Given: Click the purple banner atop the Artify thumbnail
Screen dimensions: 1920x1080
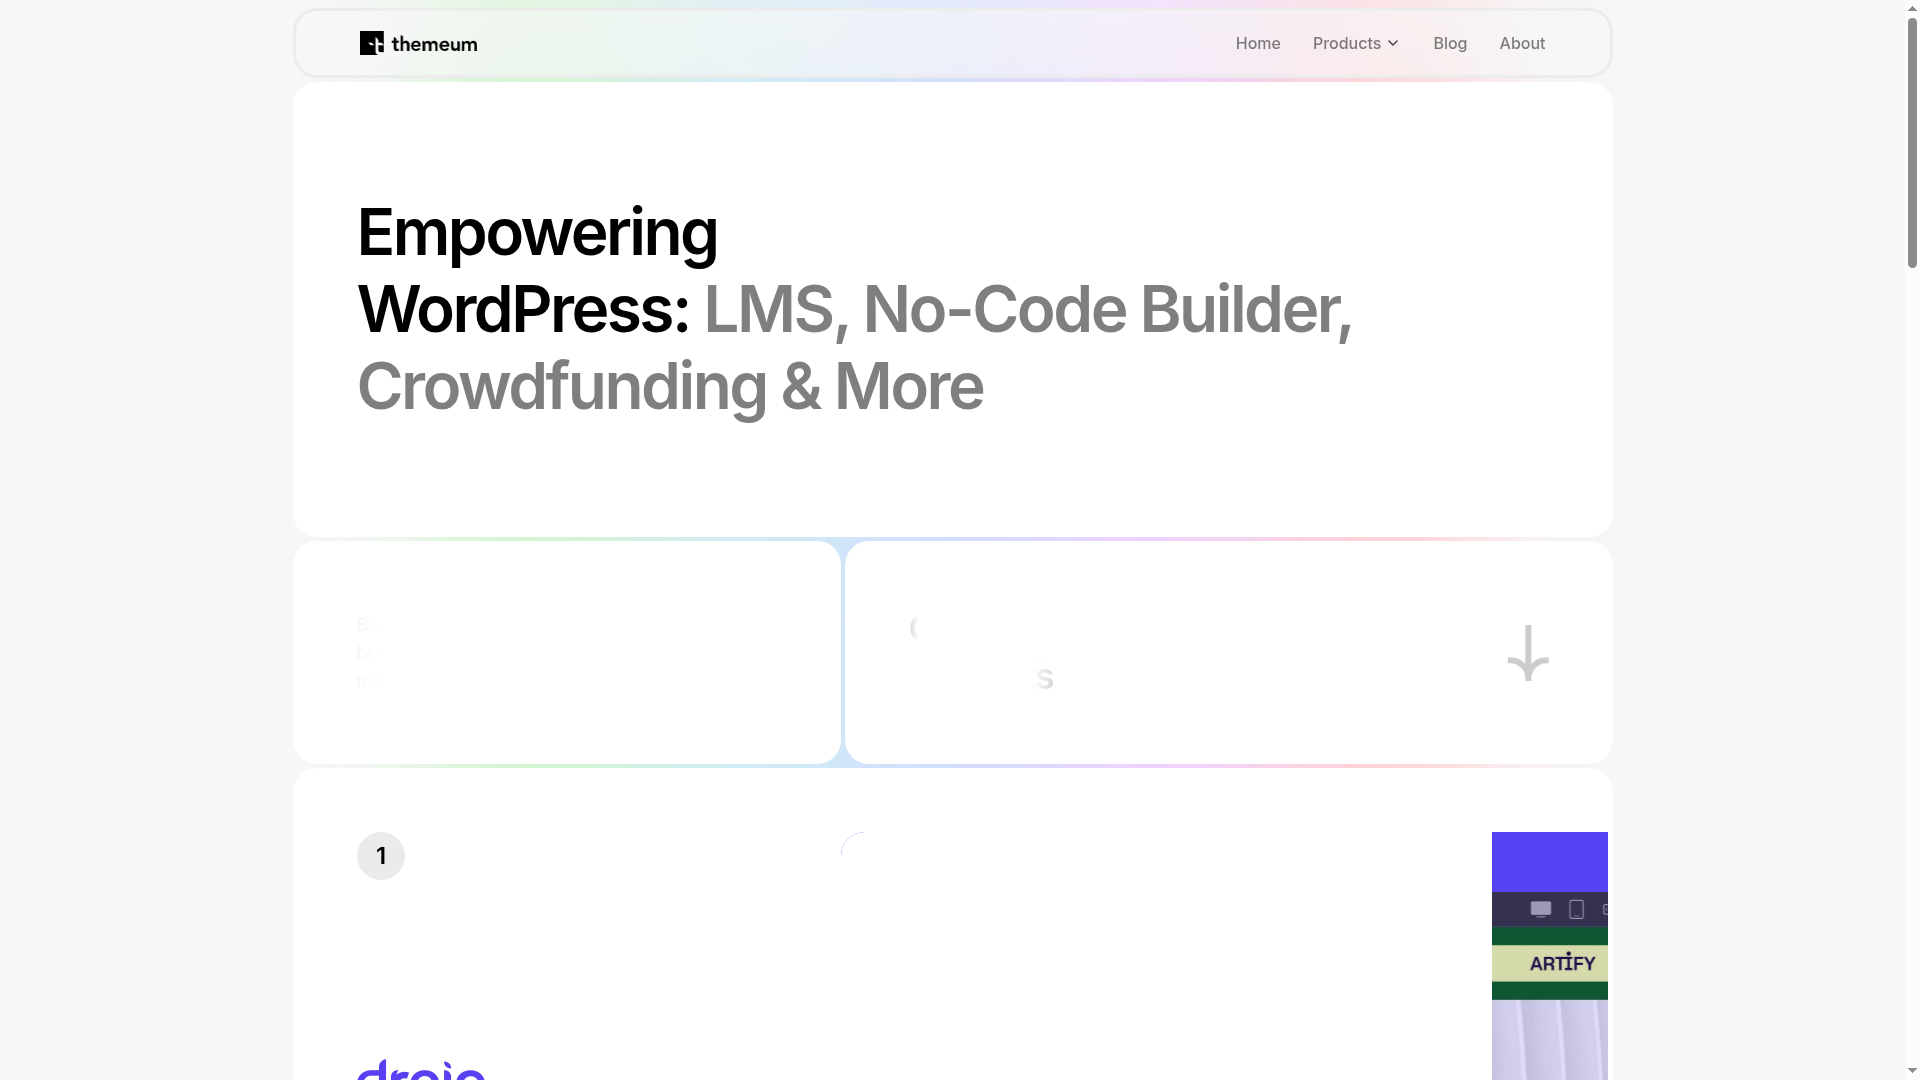Looking at the screenshot, I should click(x=1550, y=862).
